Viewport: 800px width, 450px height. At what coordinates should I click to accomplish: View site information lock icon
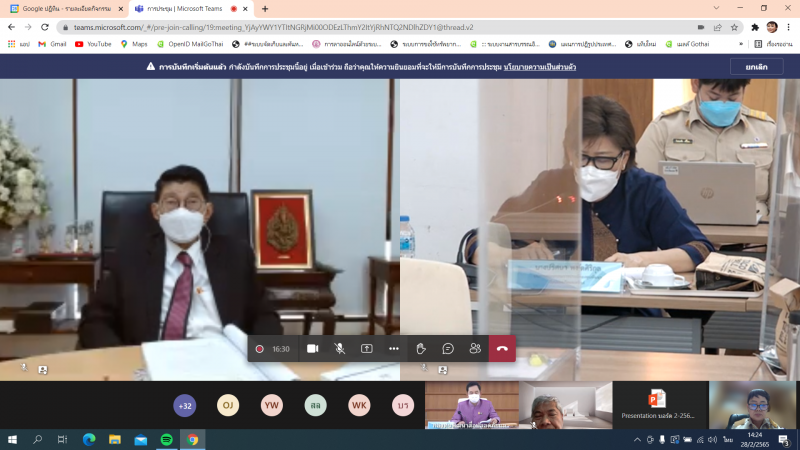click(65, 28)
